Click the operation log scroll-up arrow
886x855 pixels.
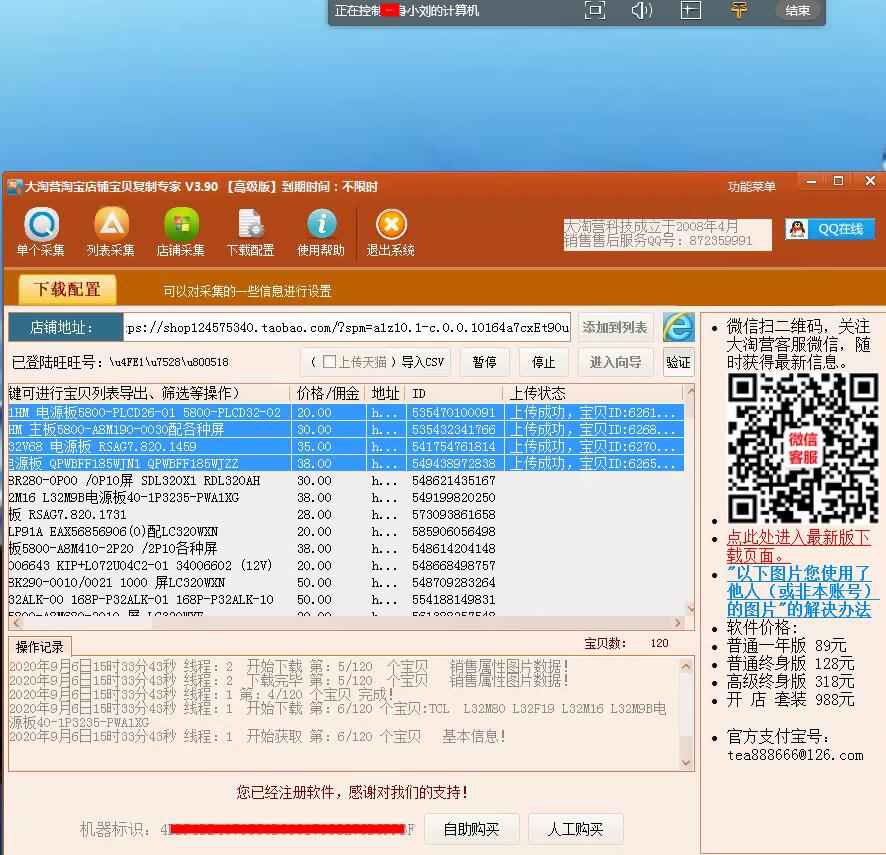(x=686, y=666)
